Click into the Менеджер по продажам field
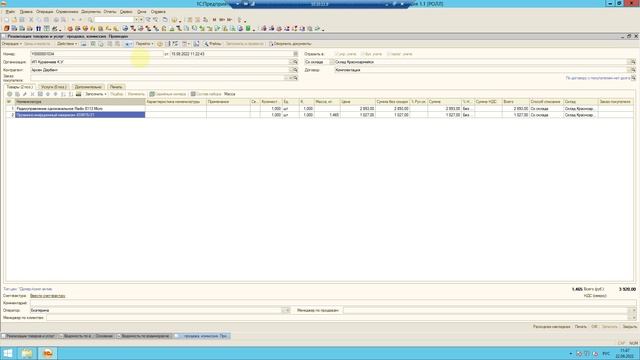640x360 pixels. click(486, 311)
